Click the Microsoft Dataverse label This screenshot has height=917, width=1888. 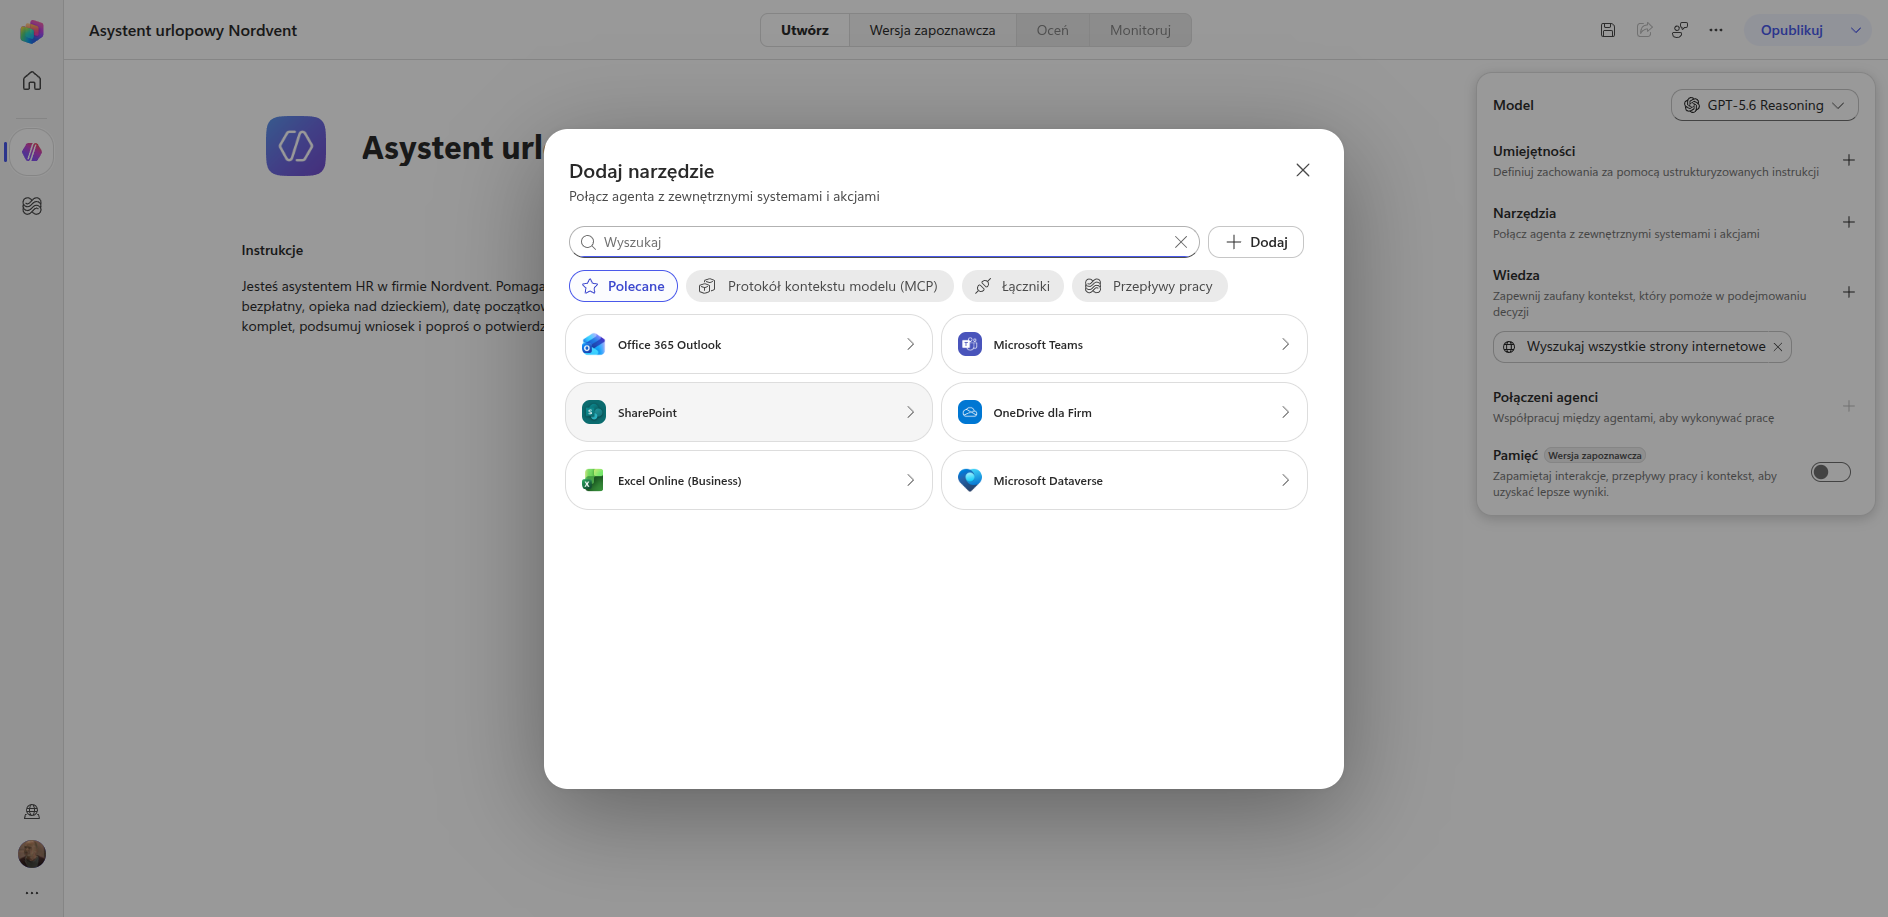(1048, 481)
